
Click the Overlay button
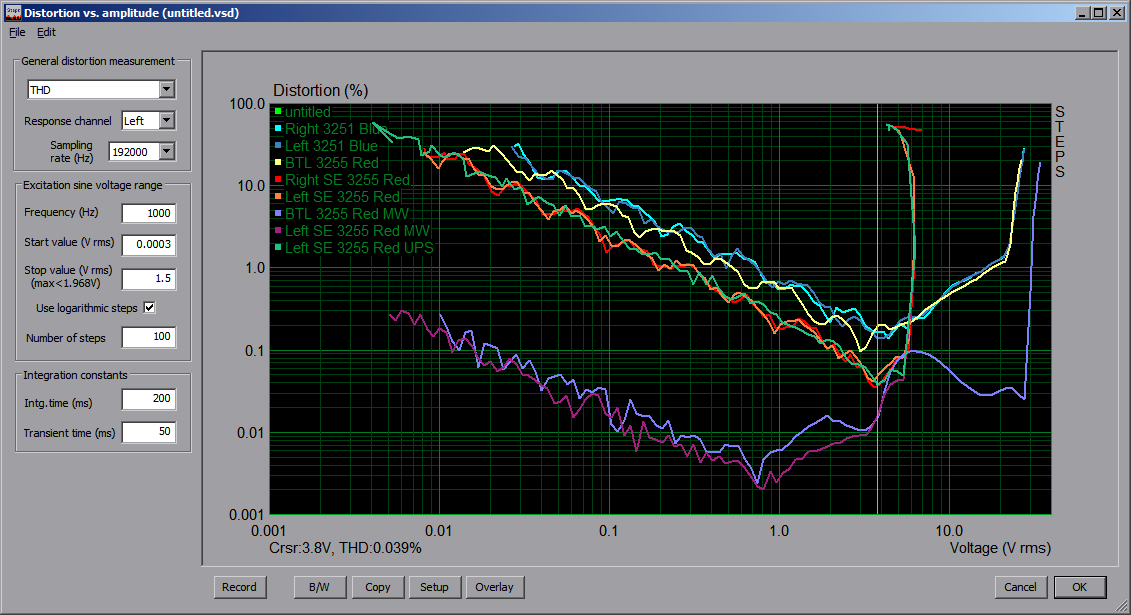tap(494, 587)
